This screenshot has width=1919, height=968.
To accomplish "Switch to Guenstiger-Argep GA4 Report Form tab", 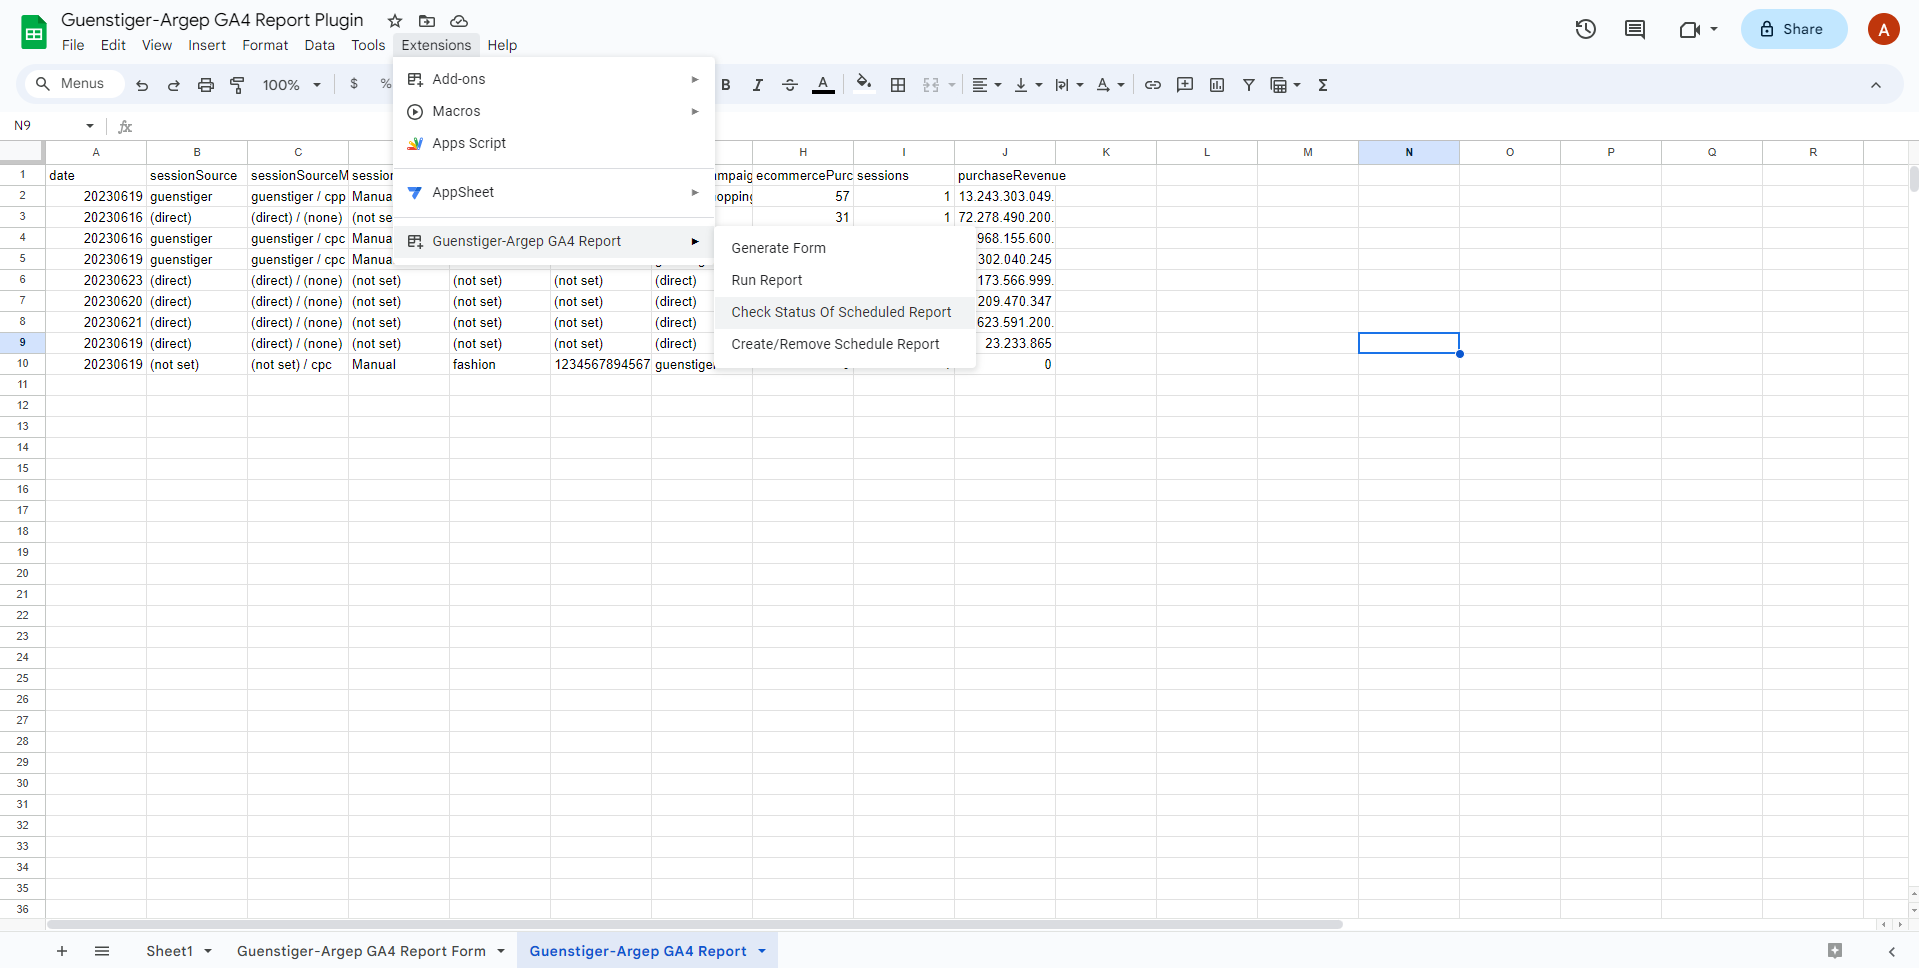I will (361, 951).
